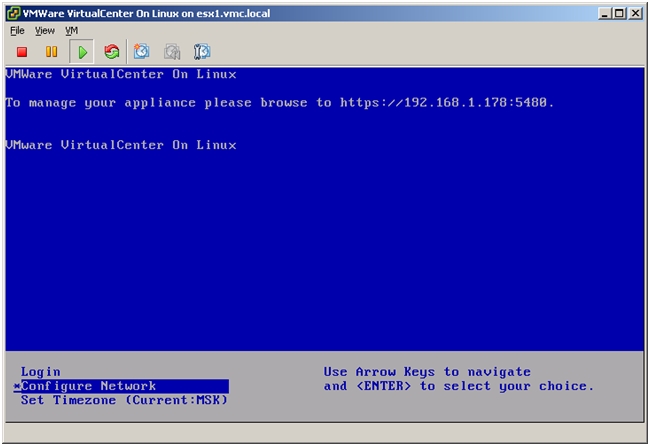Reset the VM using the restart icon
Viewport: 650px width, 446px height.
111,51
